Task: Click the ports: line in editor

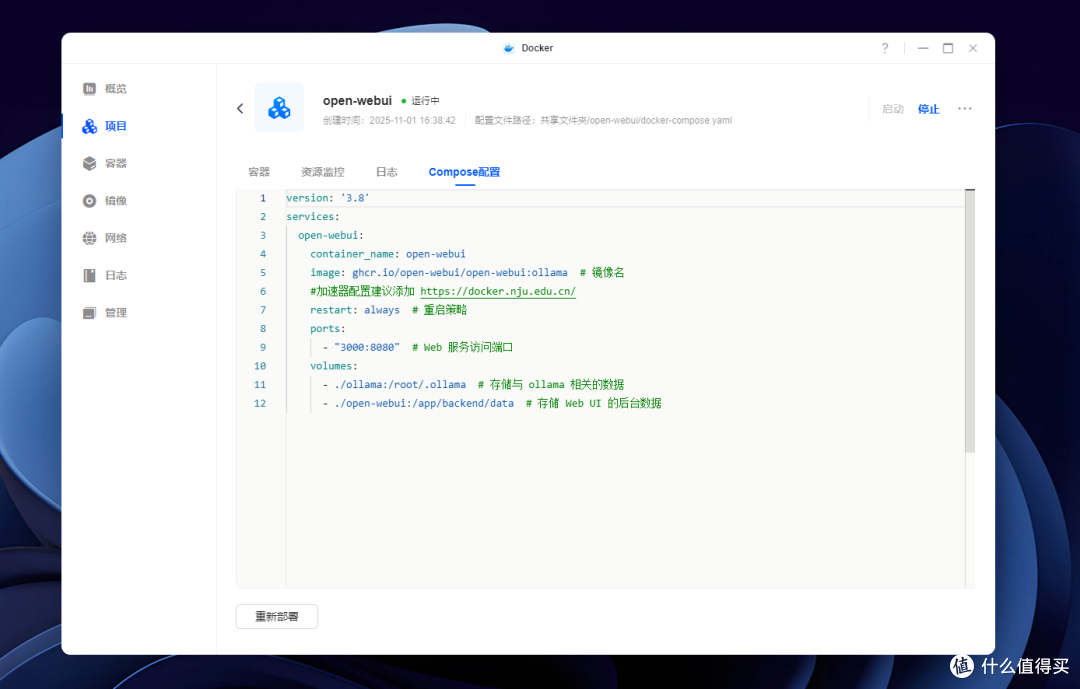Action: 328,328
